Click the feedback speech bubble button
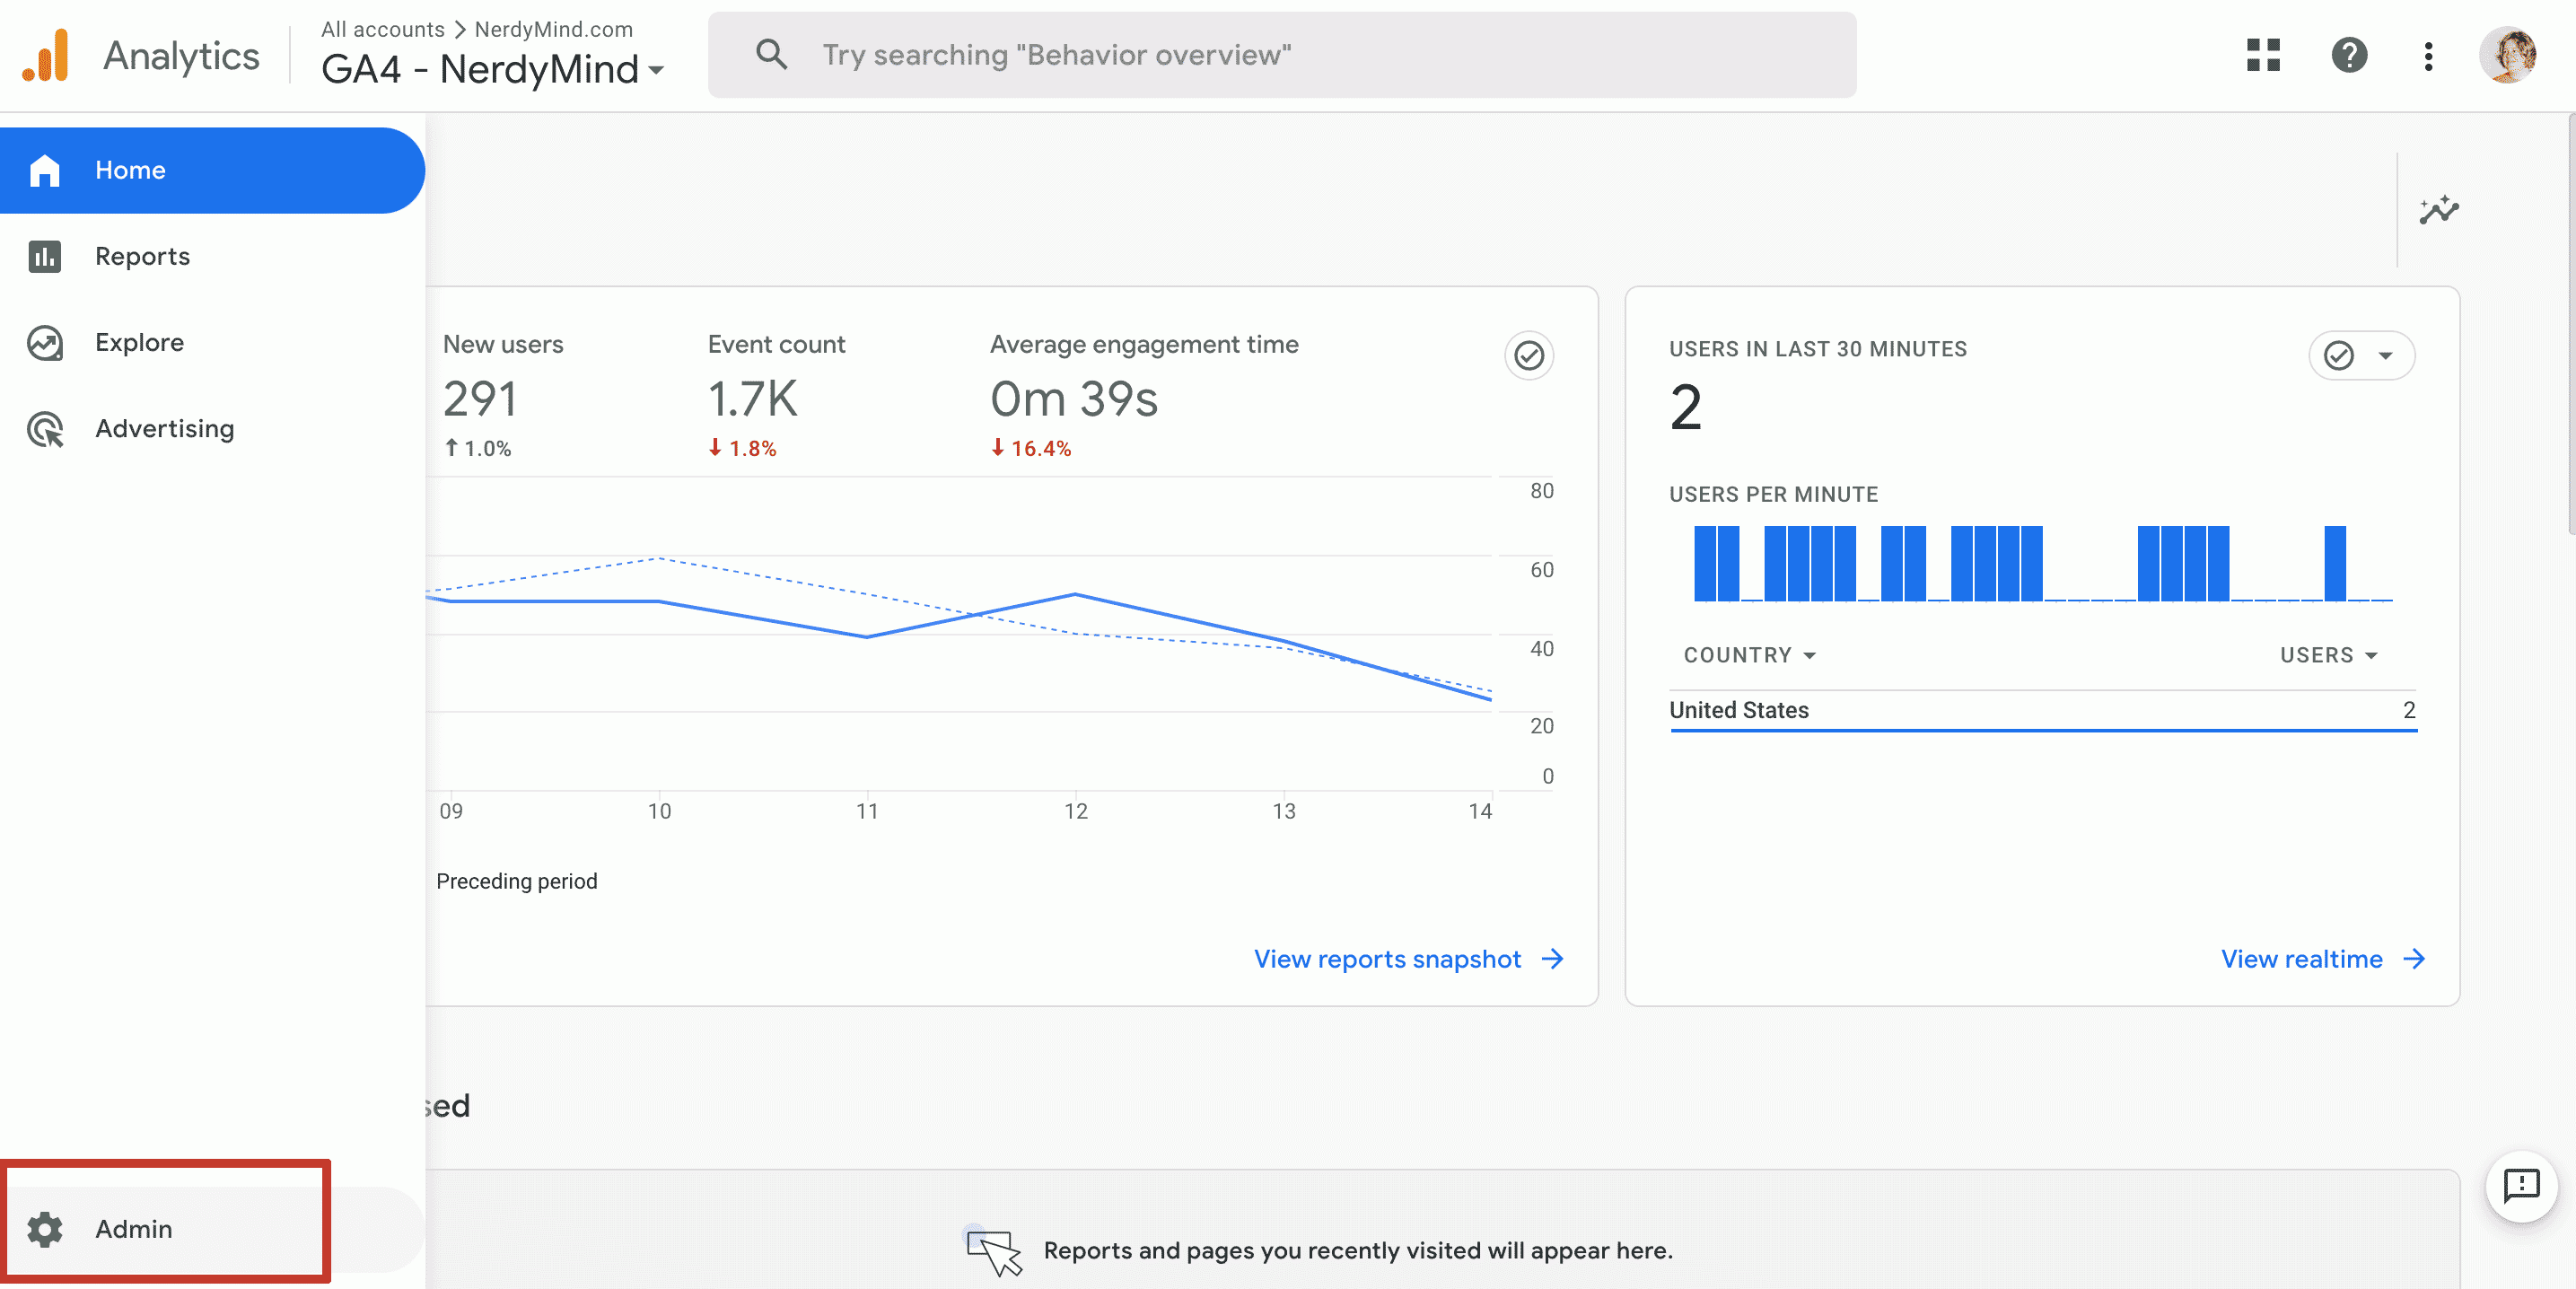This screenshot has height=1289, width=2576. 2521,1186
